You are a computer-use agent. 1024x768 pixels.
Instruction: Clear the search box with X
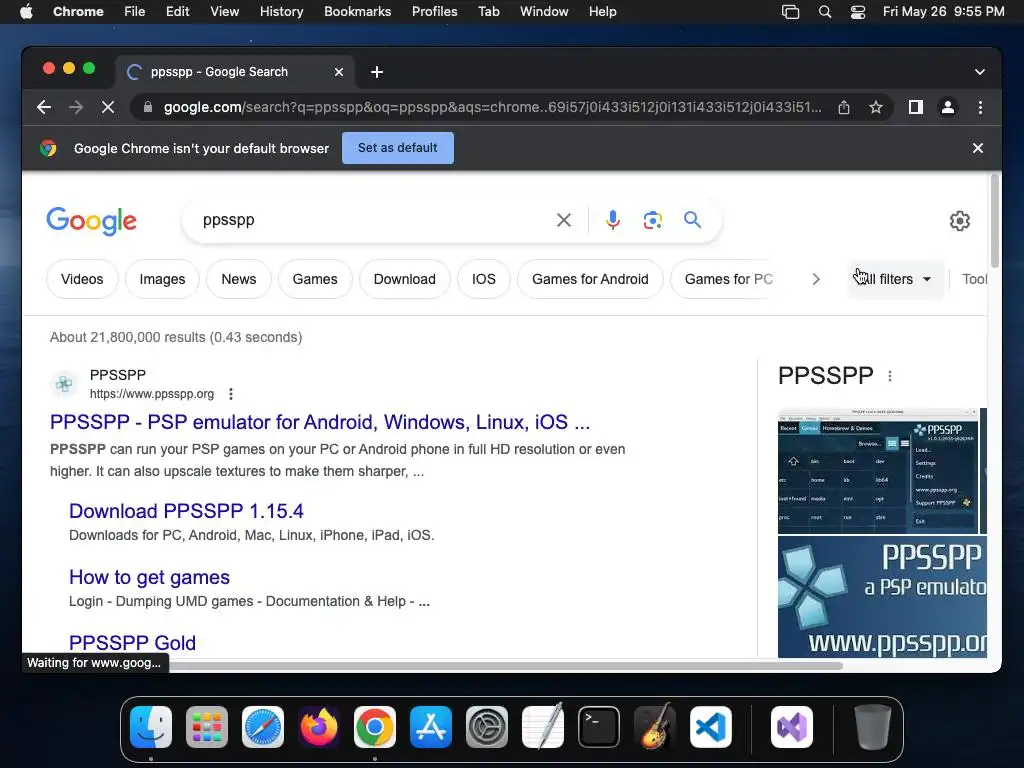[564, 220]
